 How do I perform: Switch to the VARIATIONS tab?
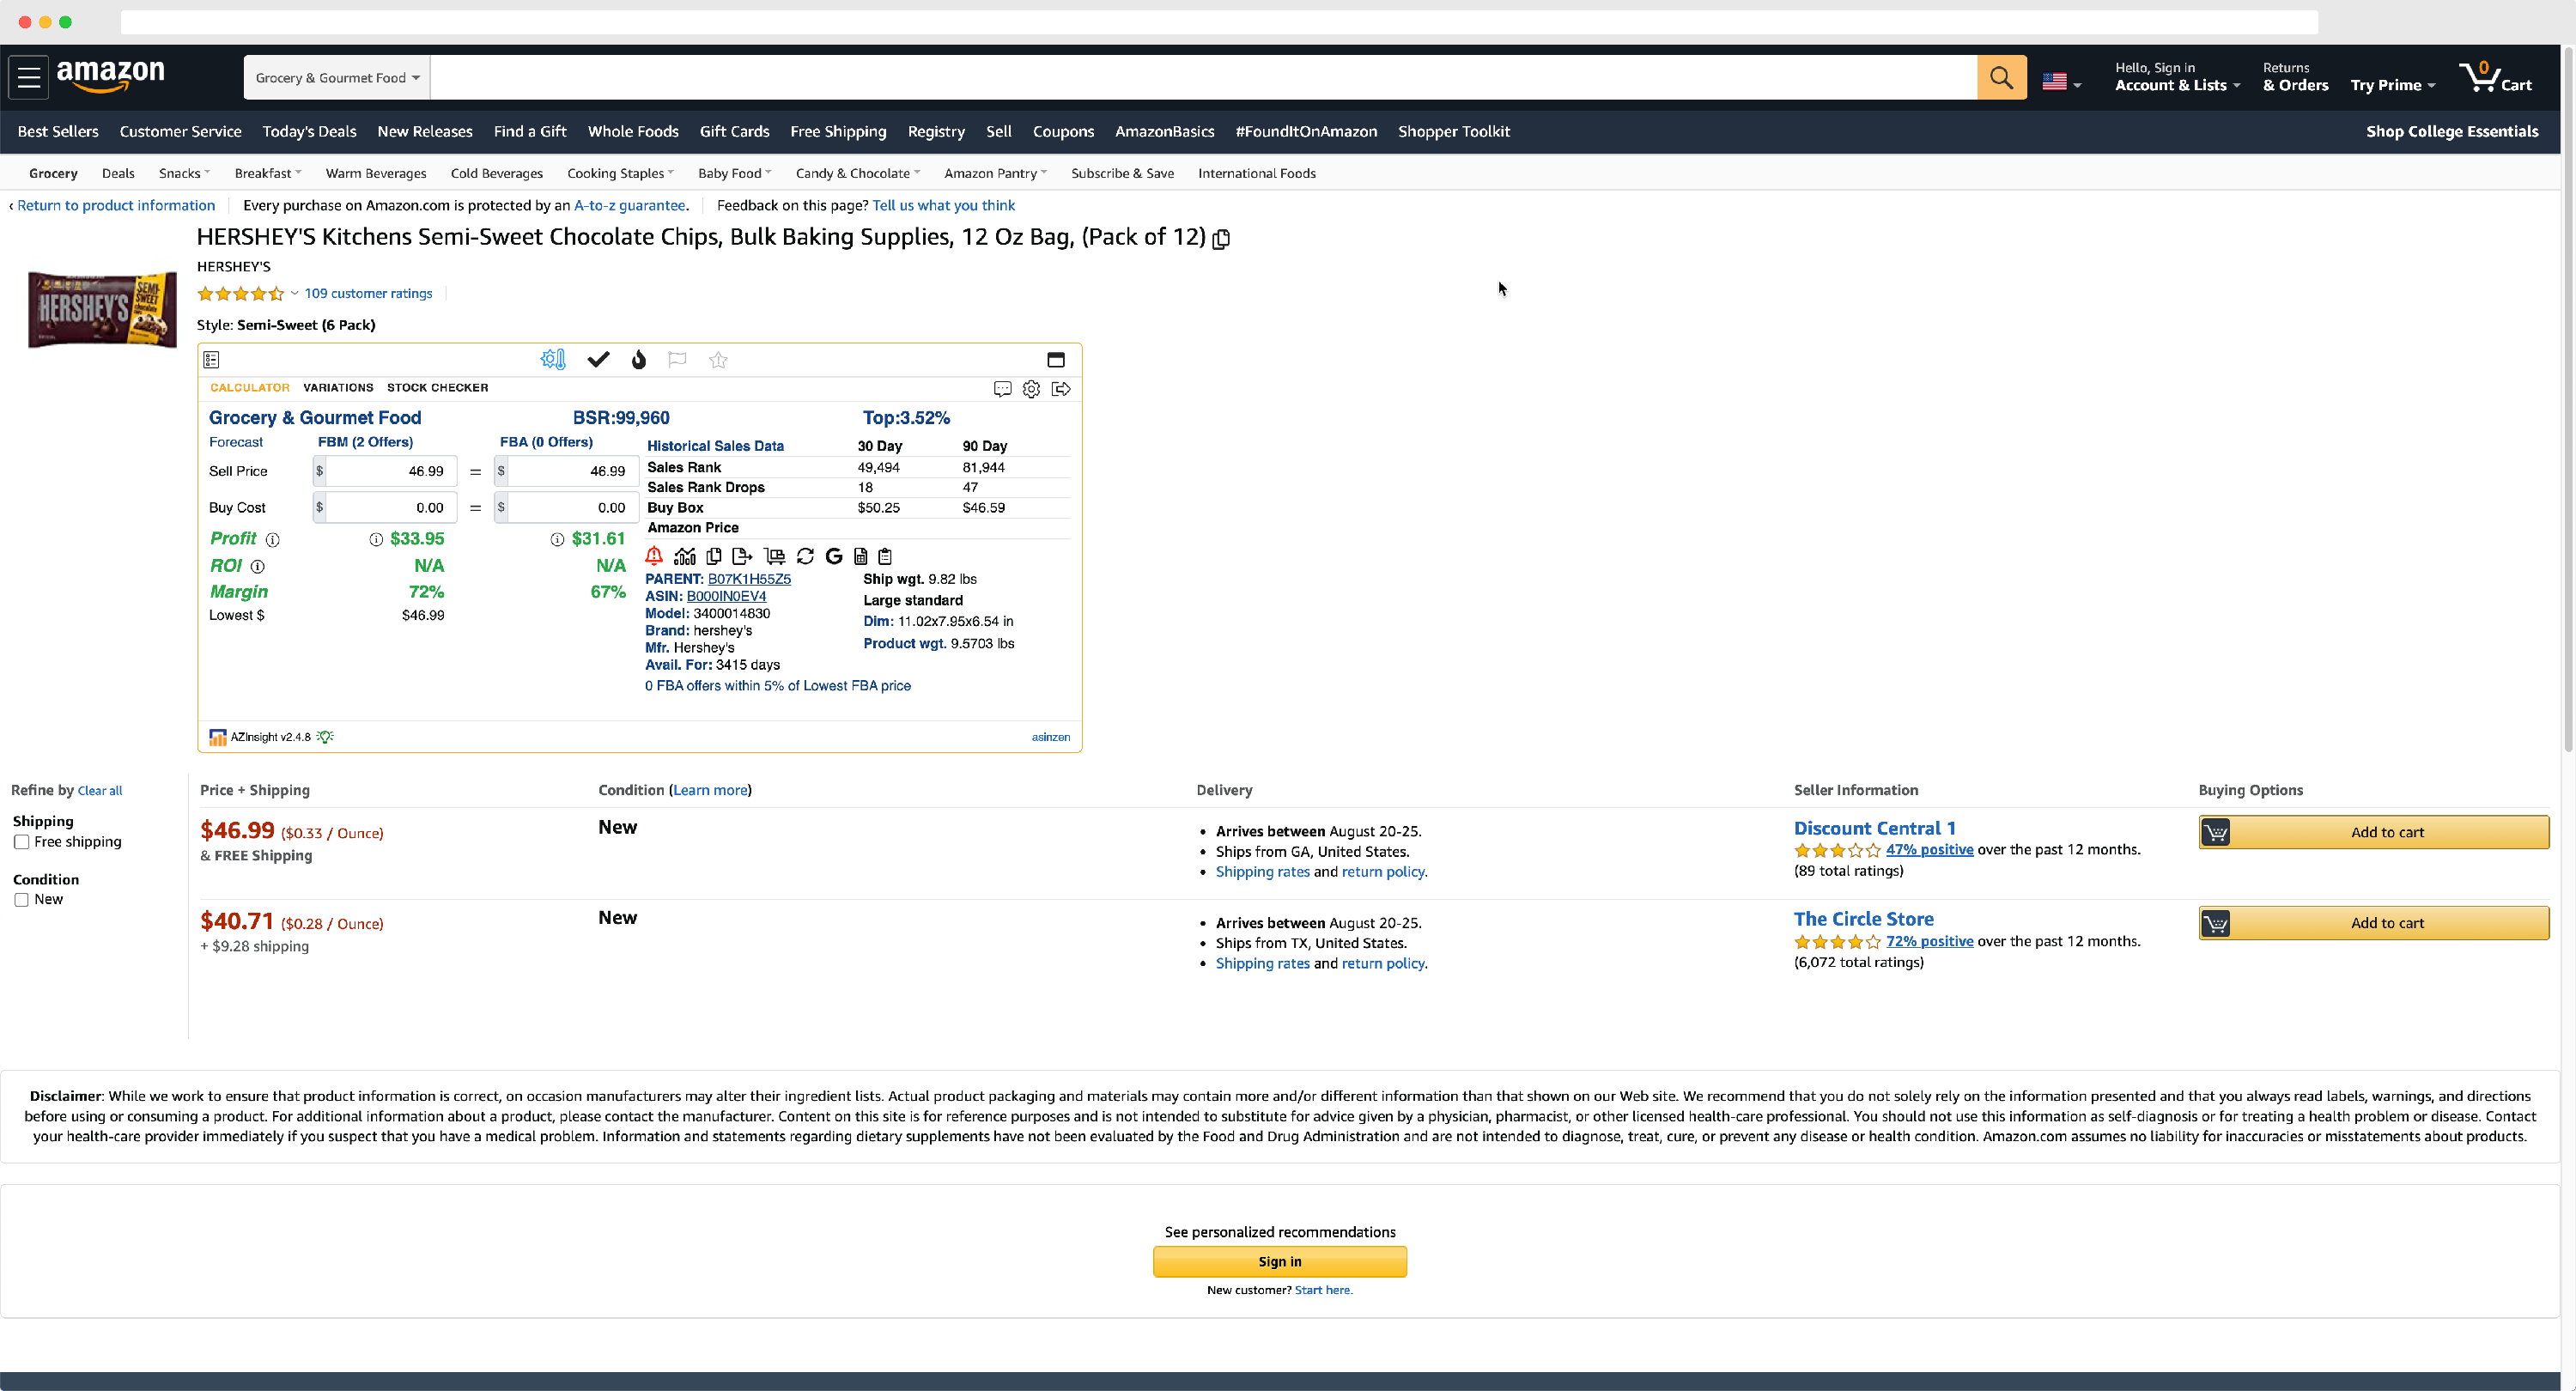[338, 388]
